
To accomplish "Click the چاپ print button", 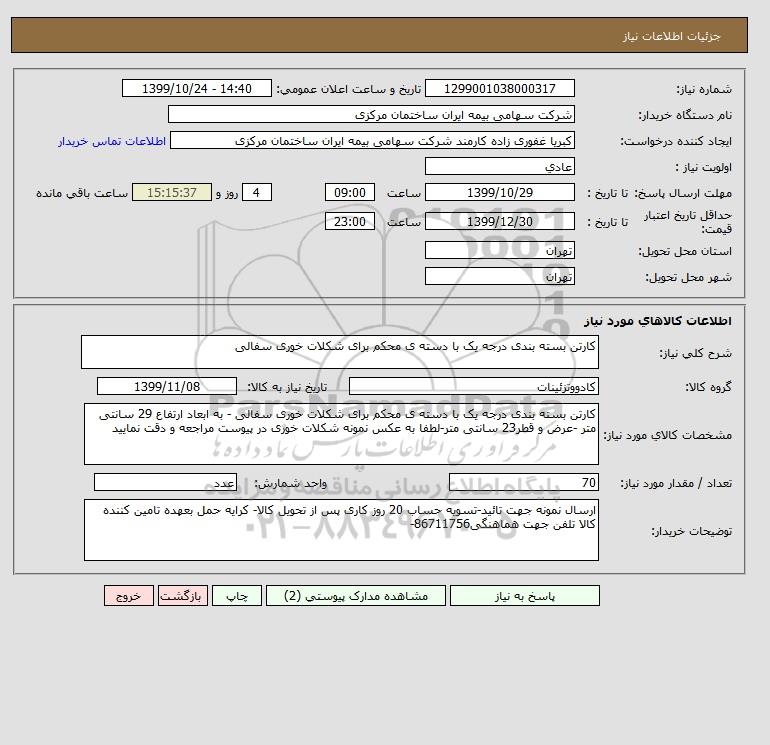I will coord(237,596).
